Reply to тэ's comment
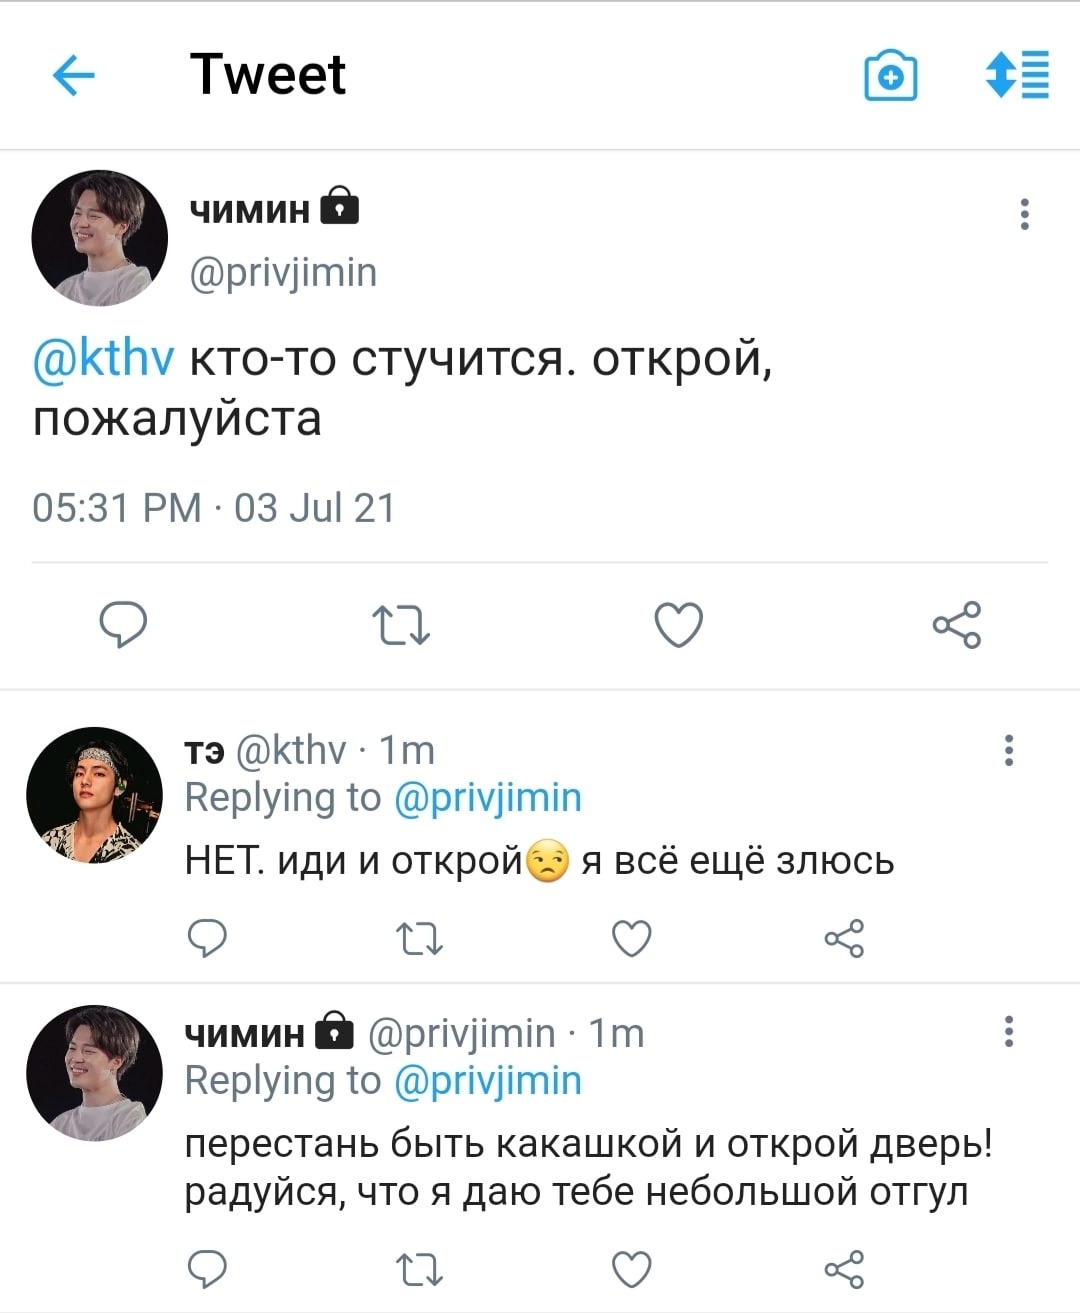 tap(208, 939)
